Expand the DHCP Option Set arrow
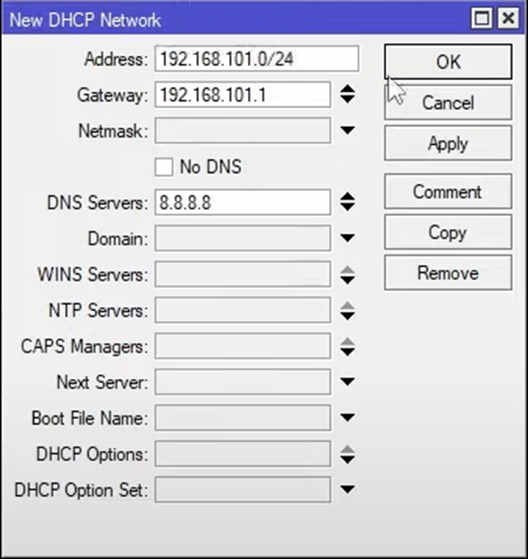The image size is (528, 559). point(347,489)
